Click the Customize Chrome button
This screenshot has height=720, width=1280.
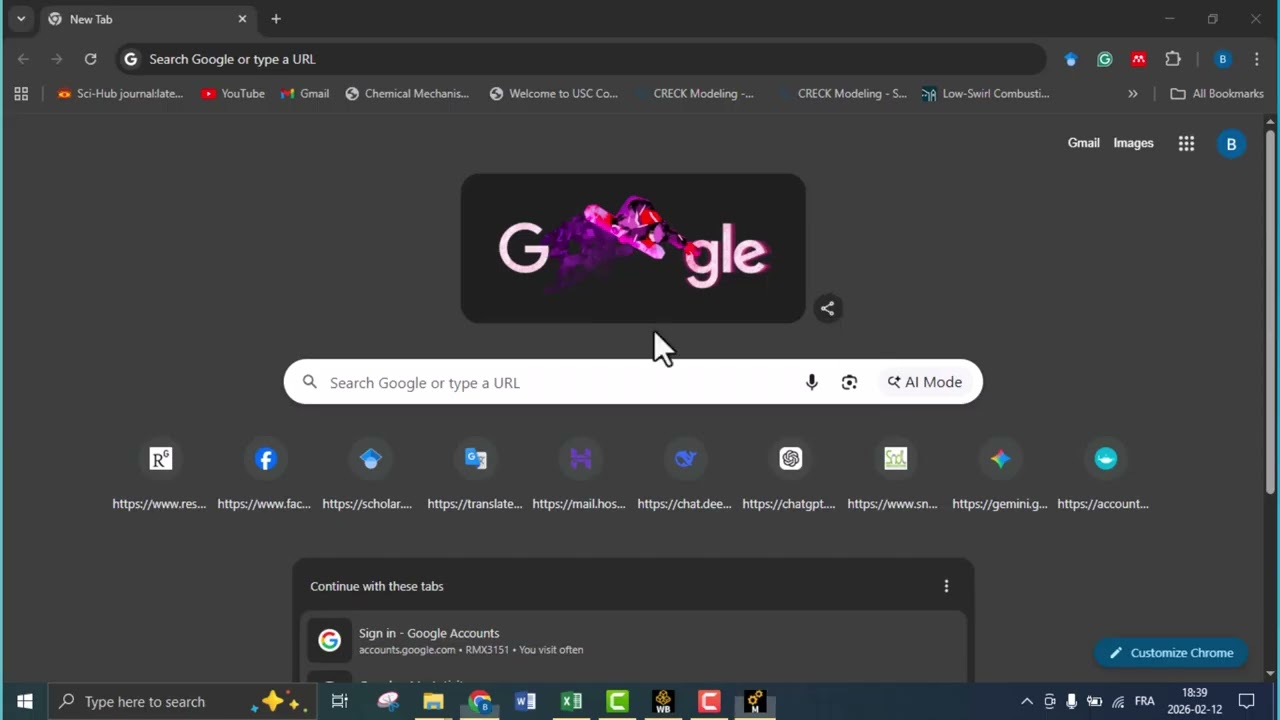1171,653
